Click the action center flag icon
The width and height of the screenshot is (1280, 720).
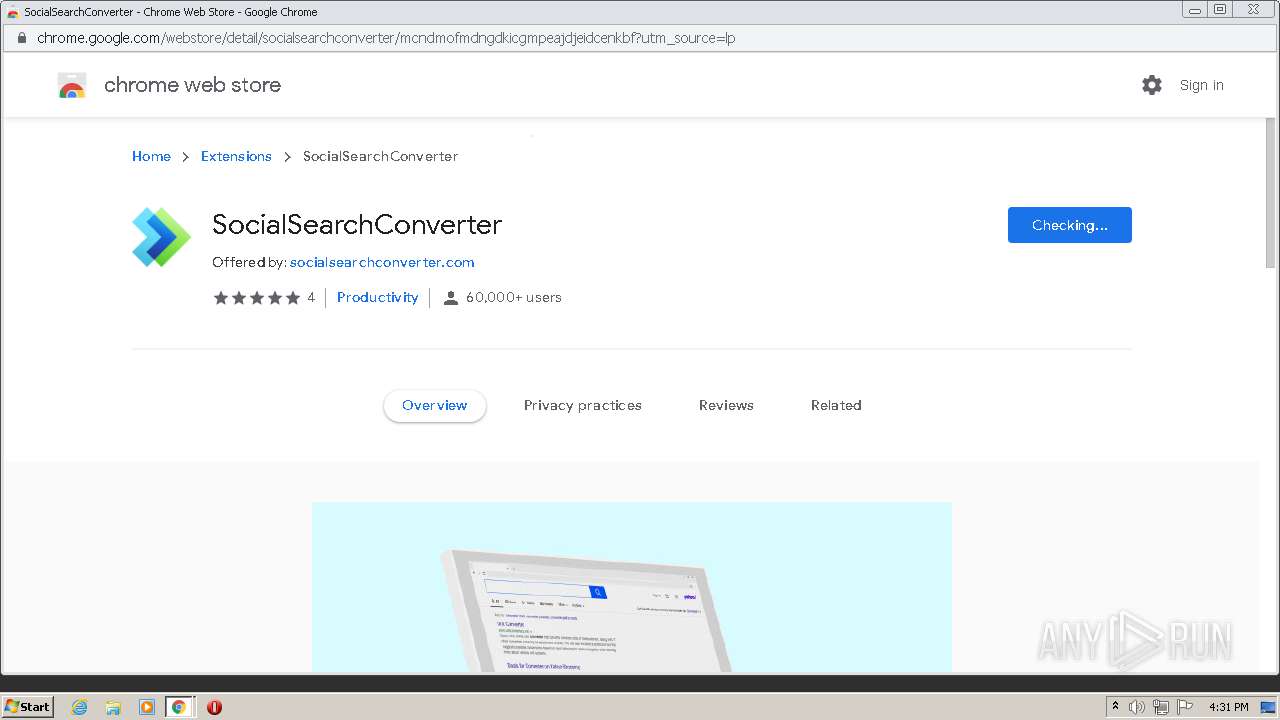(1185, 707)
